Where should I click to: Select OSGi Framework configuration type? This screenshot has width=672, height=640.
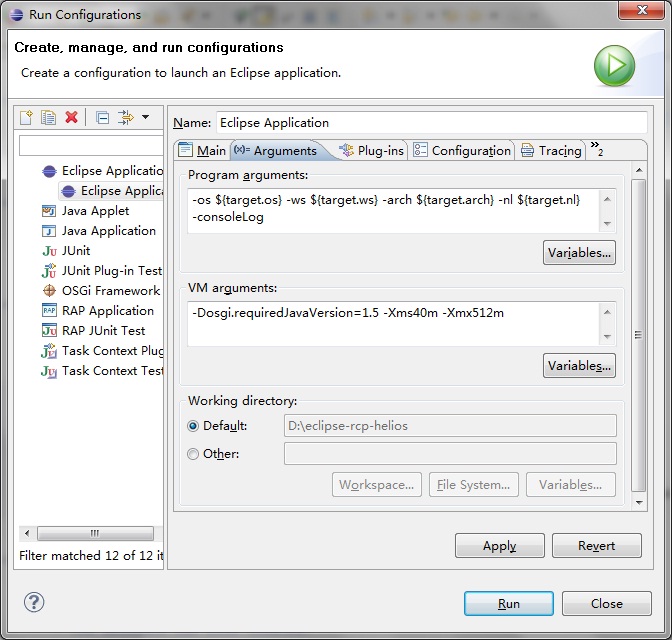tap(101, 291)
